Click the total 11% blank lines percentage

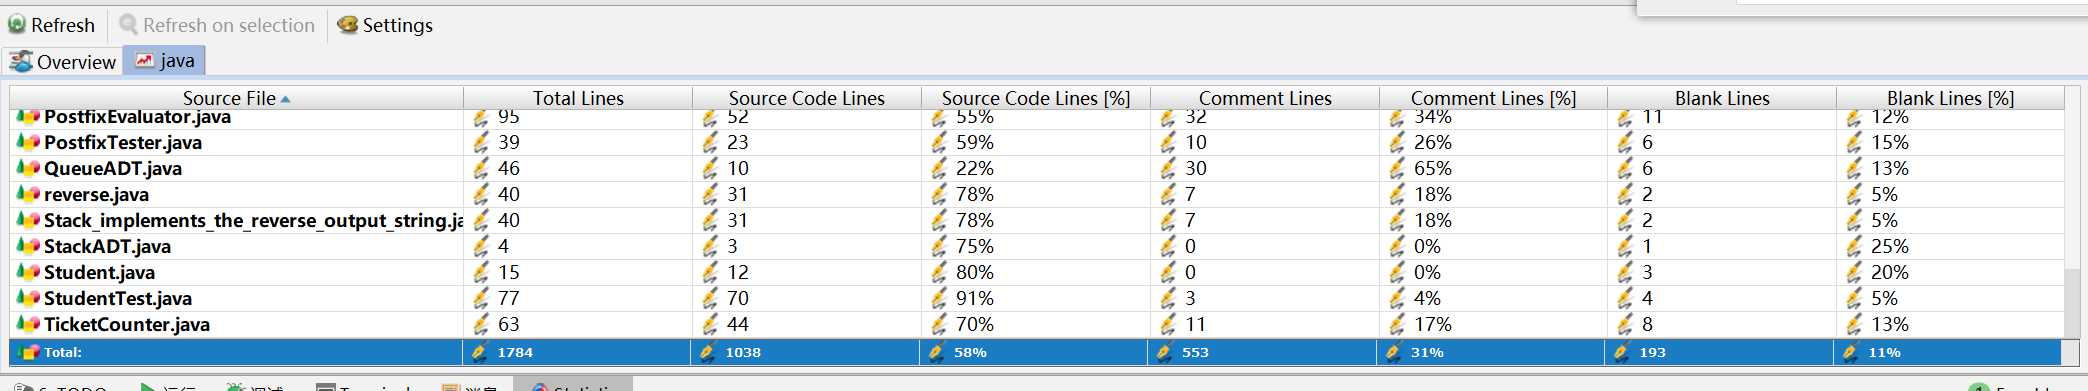(1884, 352)
